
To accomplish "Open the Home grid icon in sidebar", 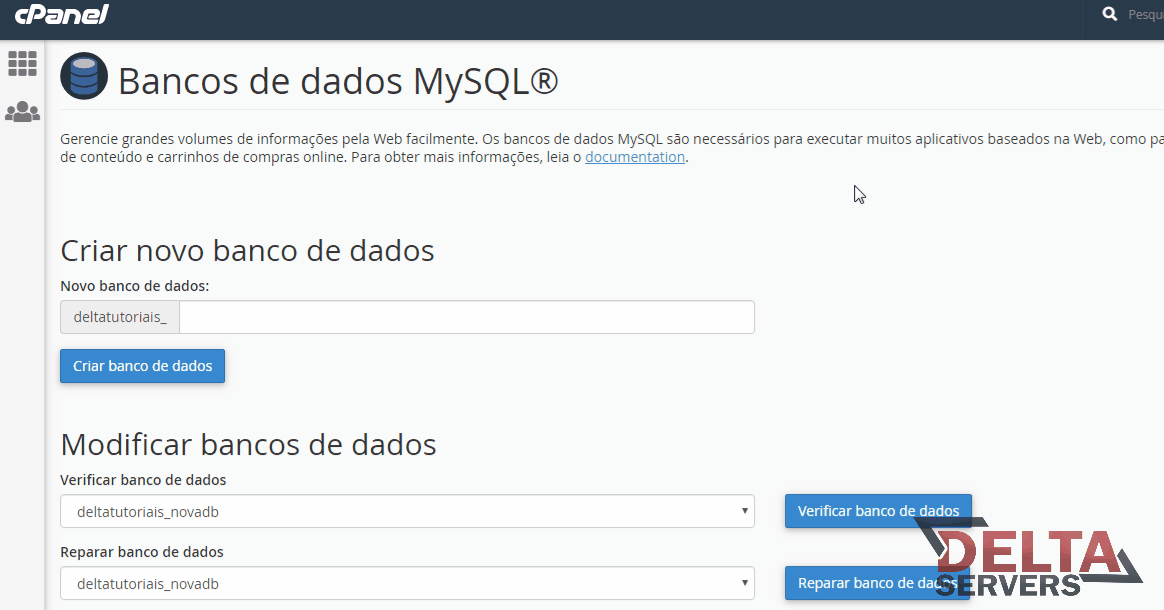I will (22, 64).
